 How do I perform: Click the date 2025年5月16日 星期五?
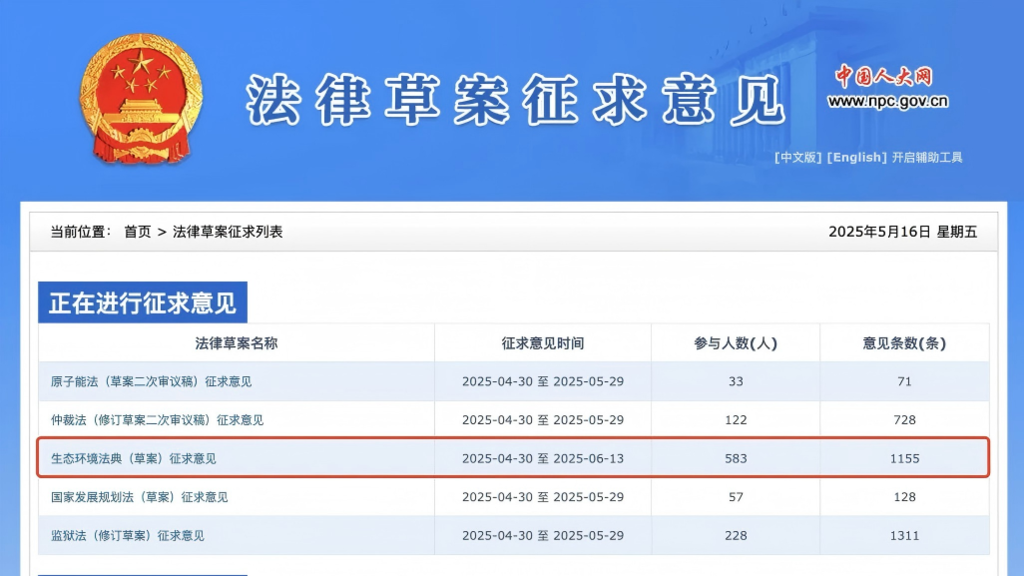903,232
